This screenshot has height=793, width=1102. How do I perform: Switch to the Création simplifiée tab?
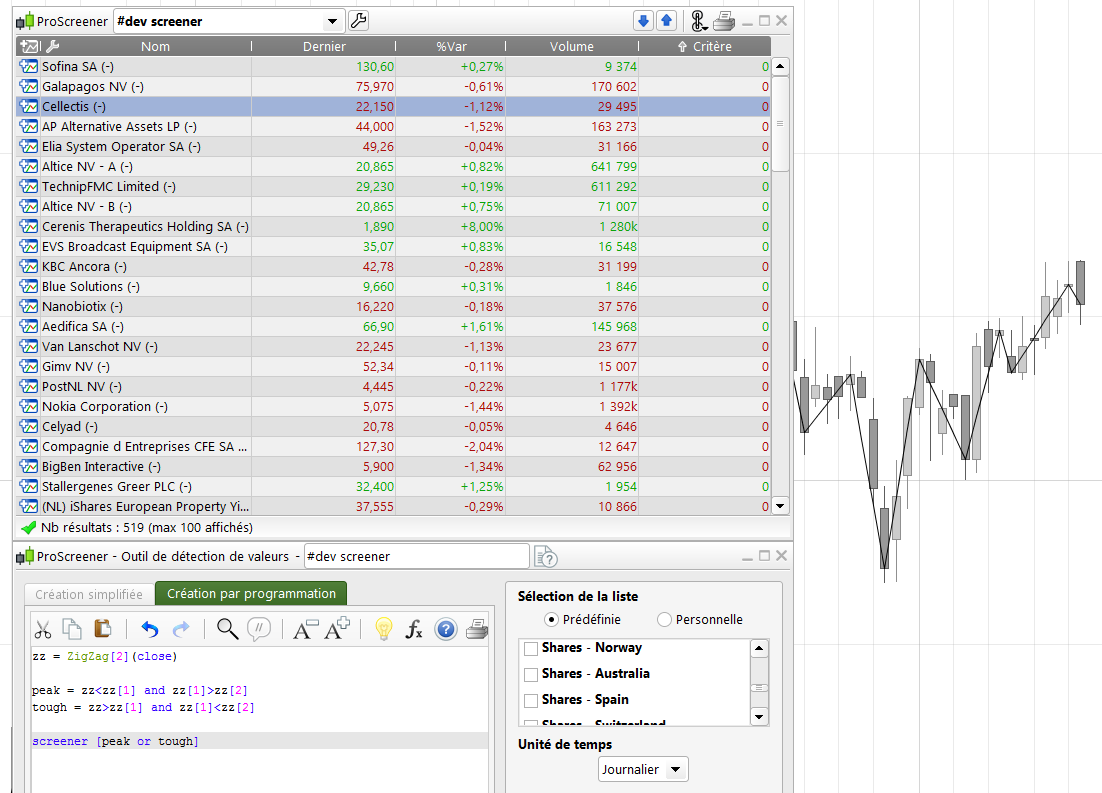(x=89, y=595)
